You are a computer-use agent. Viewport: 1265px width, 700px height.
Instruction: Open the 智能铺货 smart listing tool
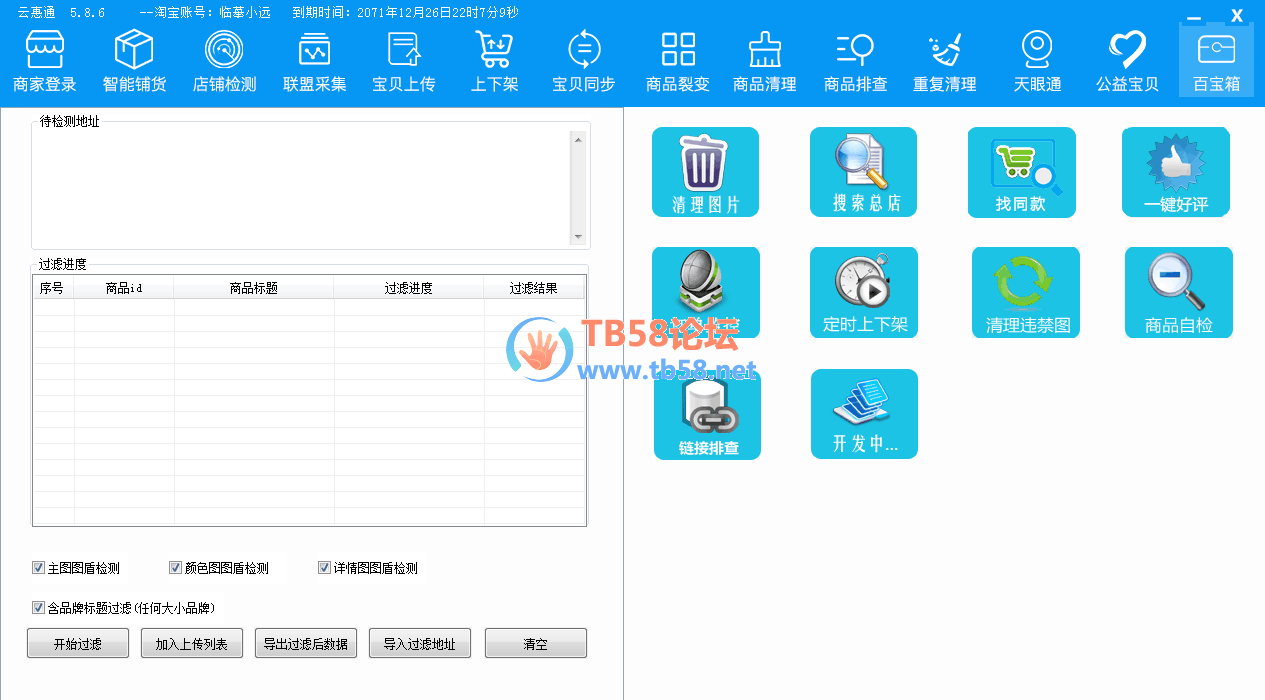134,62
